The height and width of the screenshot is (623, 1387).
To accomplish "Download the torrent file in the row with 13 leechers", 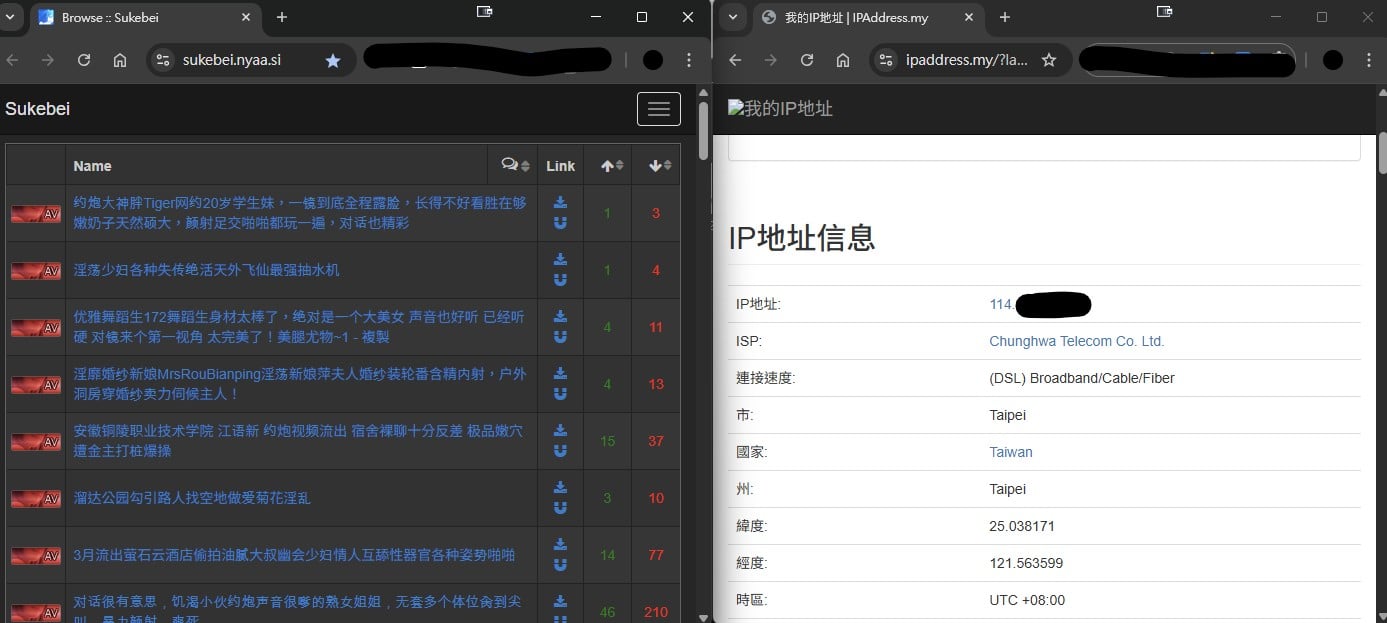I will pyautogui.click(x=560, y=373).
